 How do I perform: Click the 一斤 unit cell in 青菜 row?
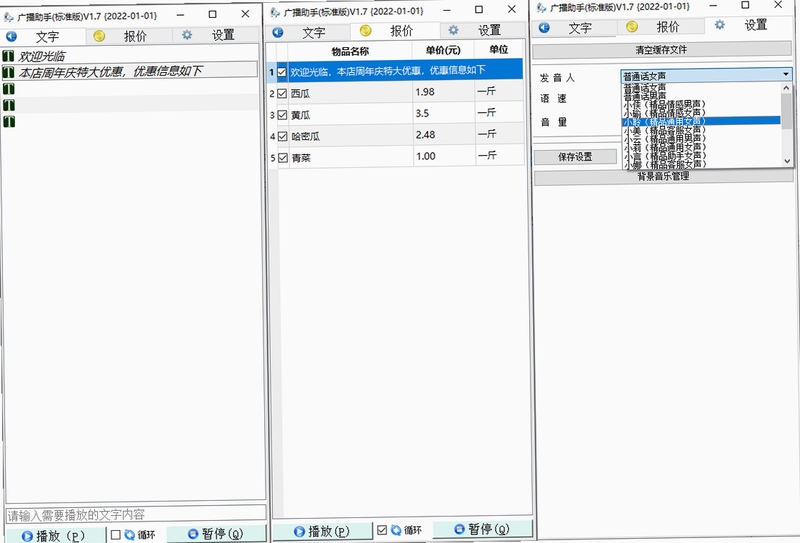pyautogui.click(x=500, y=155)
